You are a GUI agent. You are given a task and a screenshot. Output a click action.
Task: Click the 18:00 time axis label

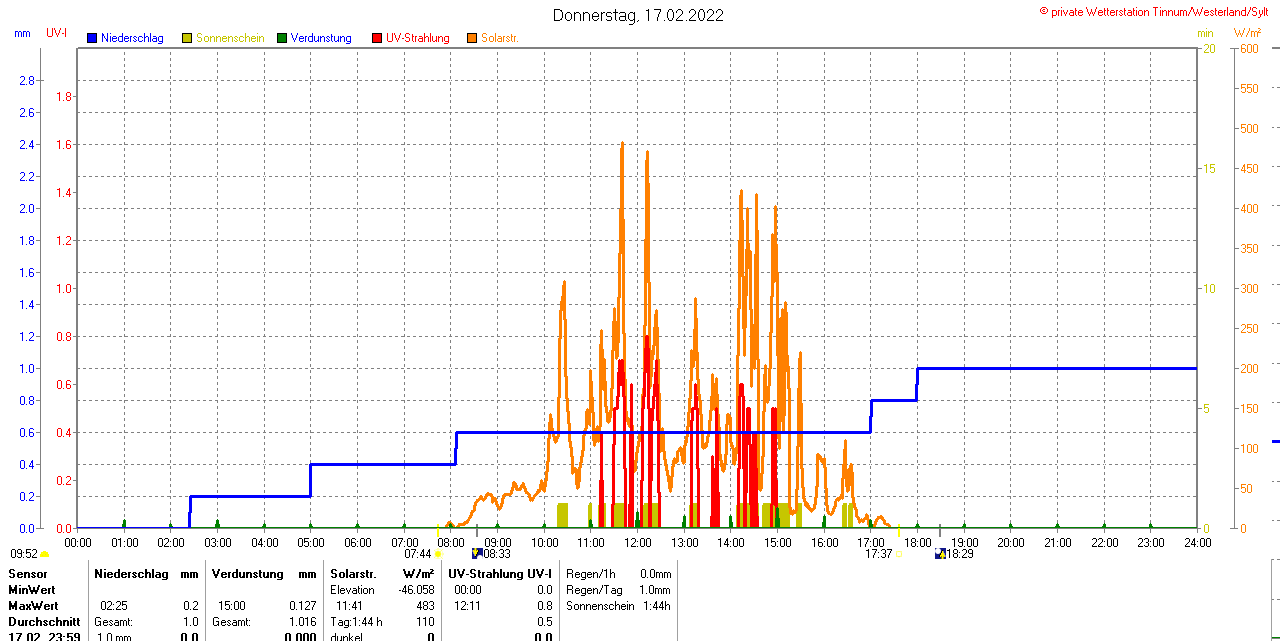click(x=917, y=543)
